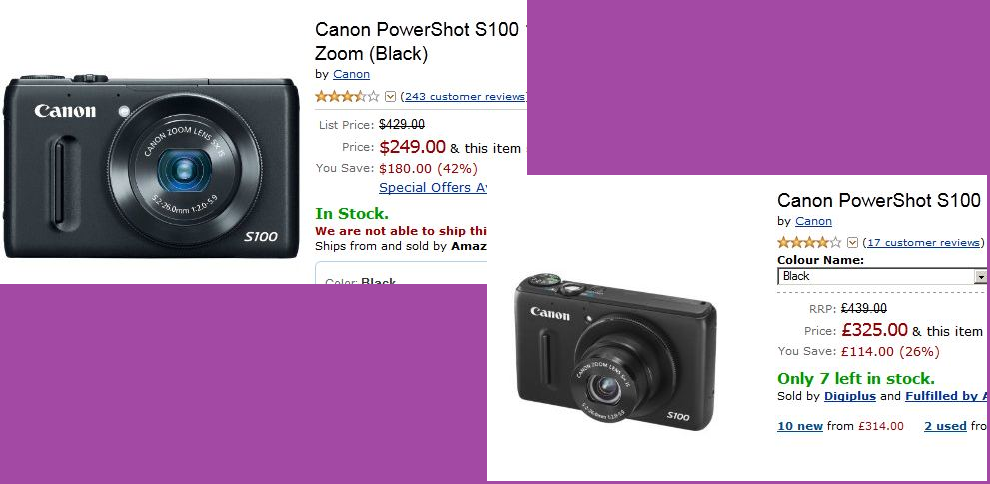Open the Colour Name dropdown showing Black
990x484 pixels.
882,276
